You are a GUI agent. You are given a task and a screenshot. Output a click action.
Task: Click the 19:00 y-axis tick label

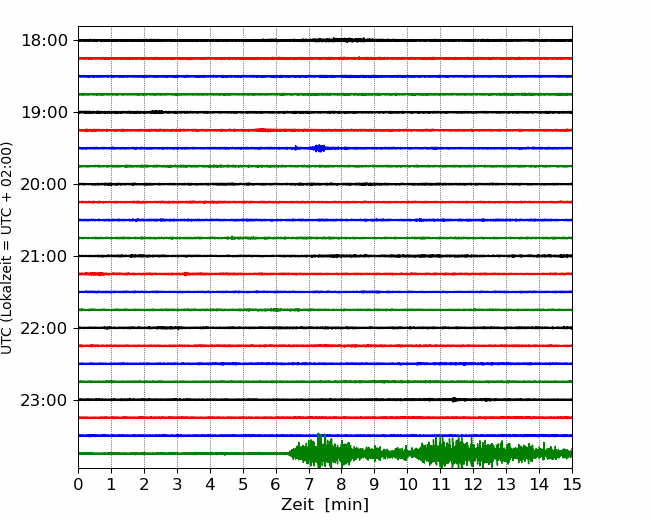[44, 112]
